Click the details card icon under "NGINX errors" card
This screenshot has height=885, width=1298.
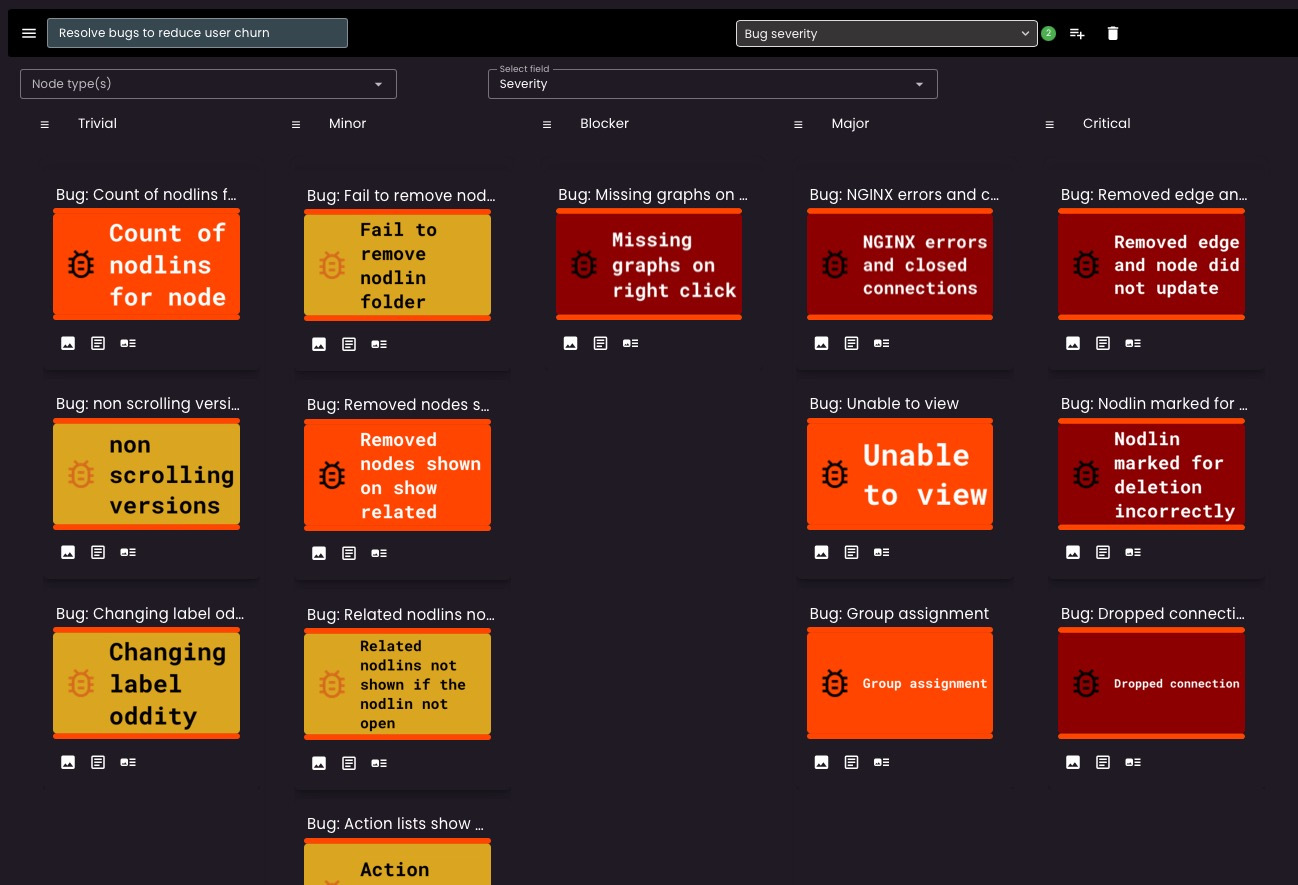[x=881, y=343]
